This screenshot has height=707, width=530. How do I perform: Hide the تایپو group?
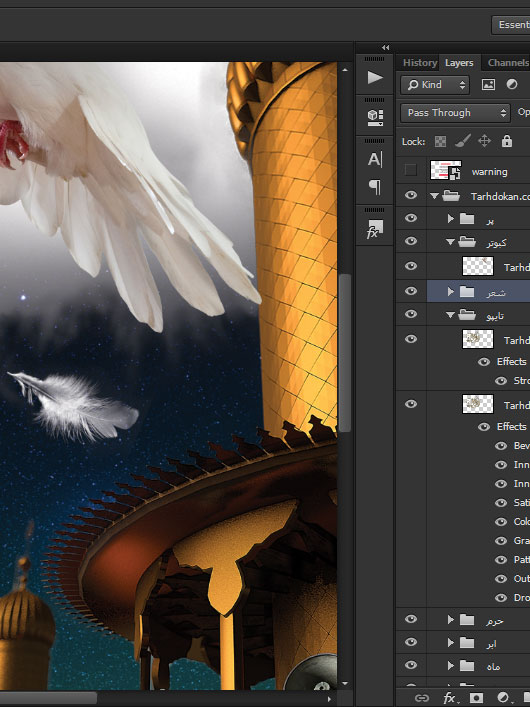pyautogui.click(x=410, y=314)
